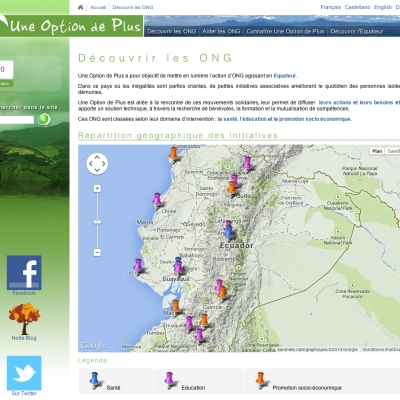Screen dimensions: 400x400
Task: Zoom in with map plus button
Action: 97,189
